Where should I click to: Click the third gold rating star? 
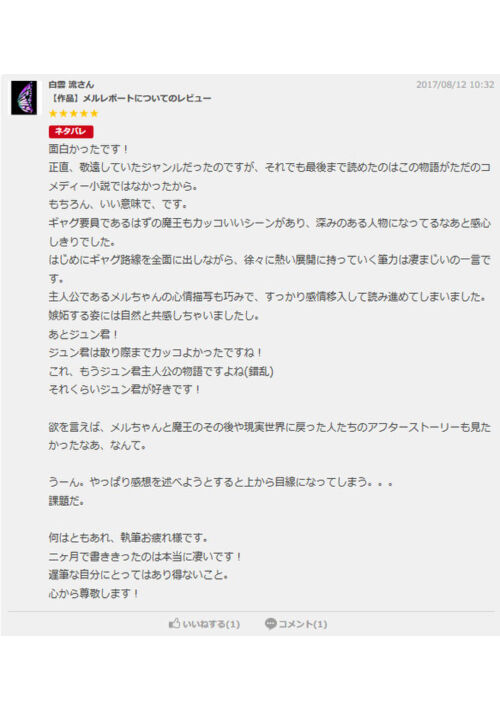pyautogui.click(x=73, y=113)
